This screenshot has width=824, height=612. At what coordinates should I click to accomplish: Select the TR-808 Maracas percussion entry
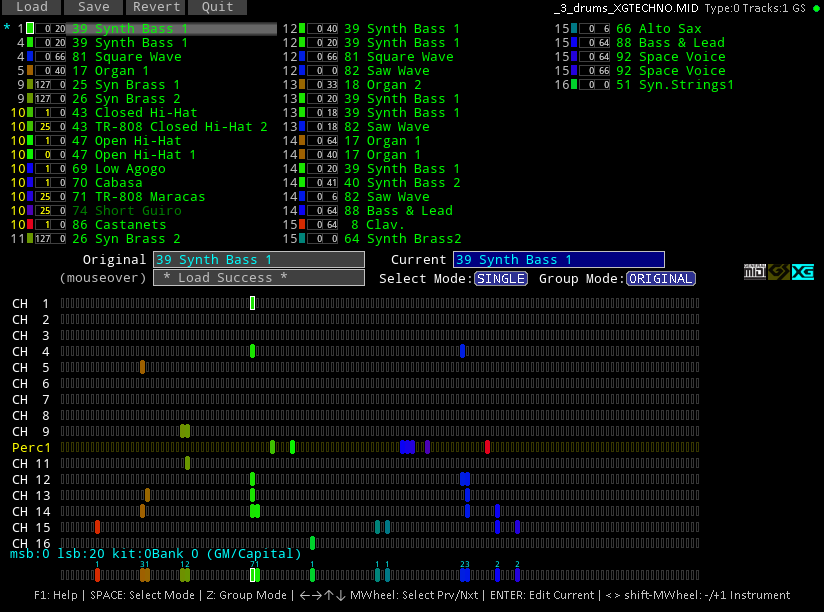click(138, 197)
